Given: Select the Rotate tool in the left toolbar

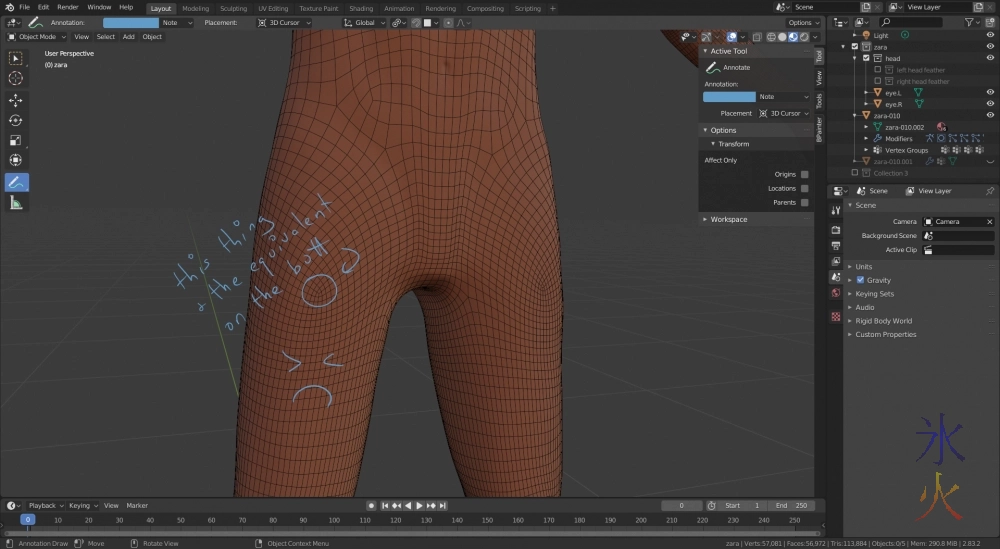Looking at the screenshot, I should point(16,120).
